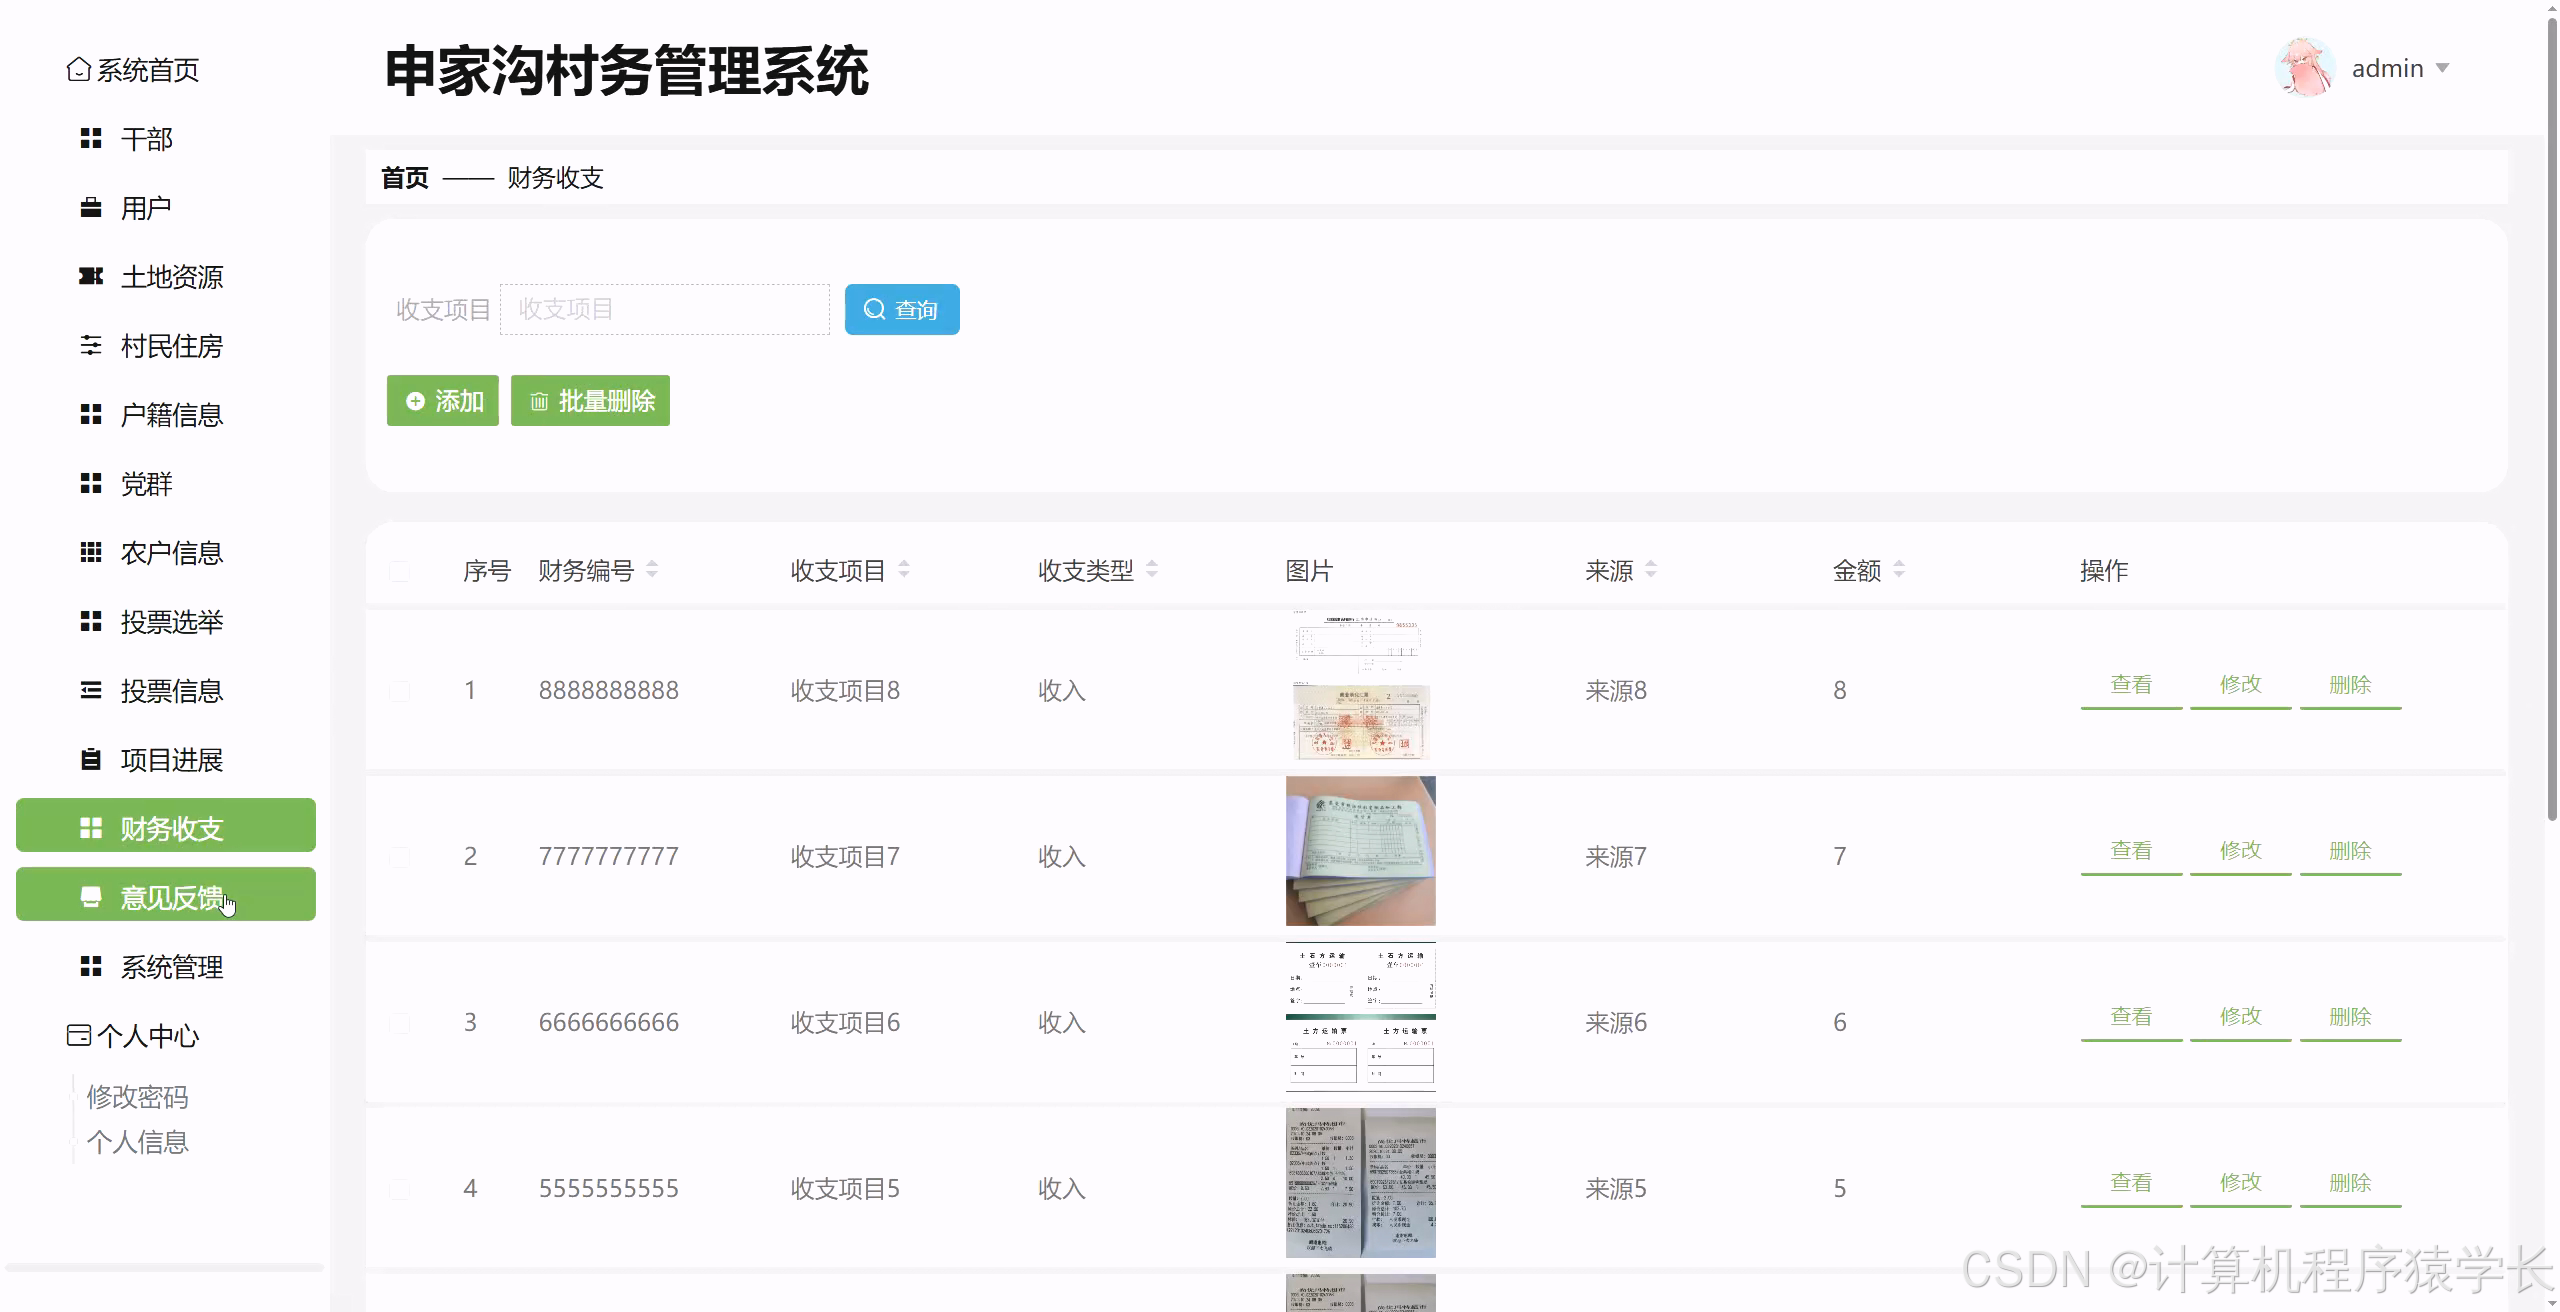Open the 村民住房 section
Screen dimensions: 2560x1312
point(172,346)
